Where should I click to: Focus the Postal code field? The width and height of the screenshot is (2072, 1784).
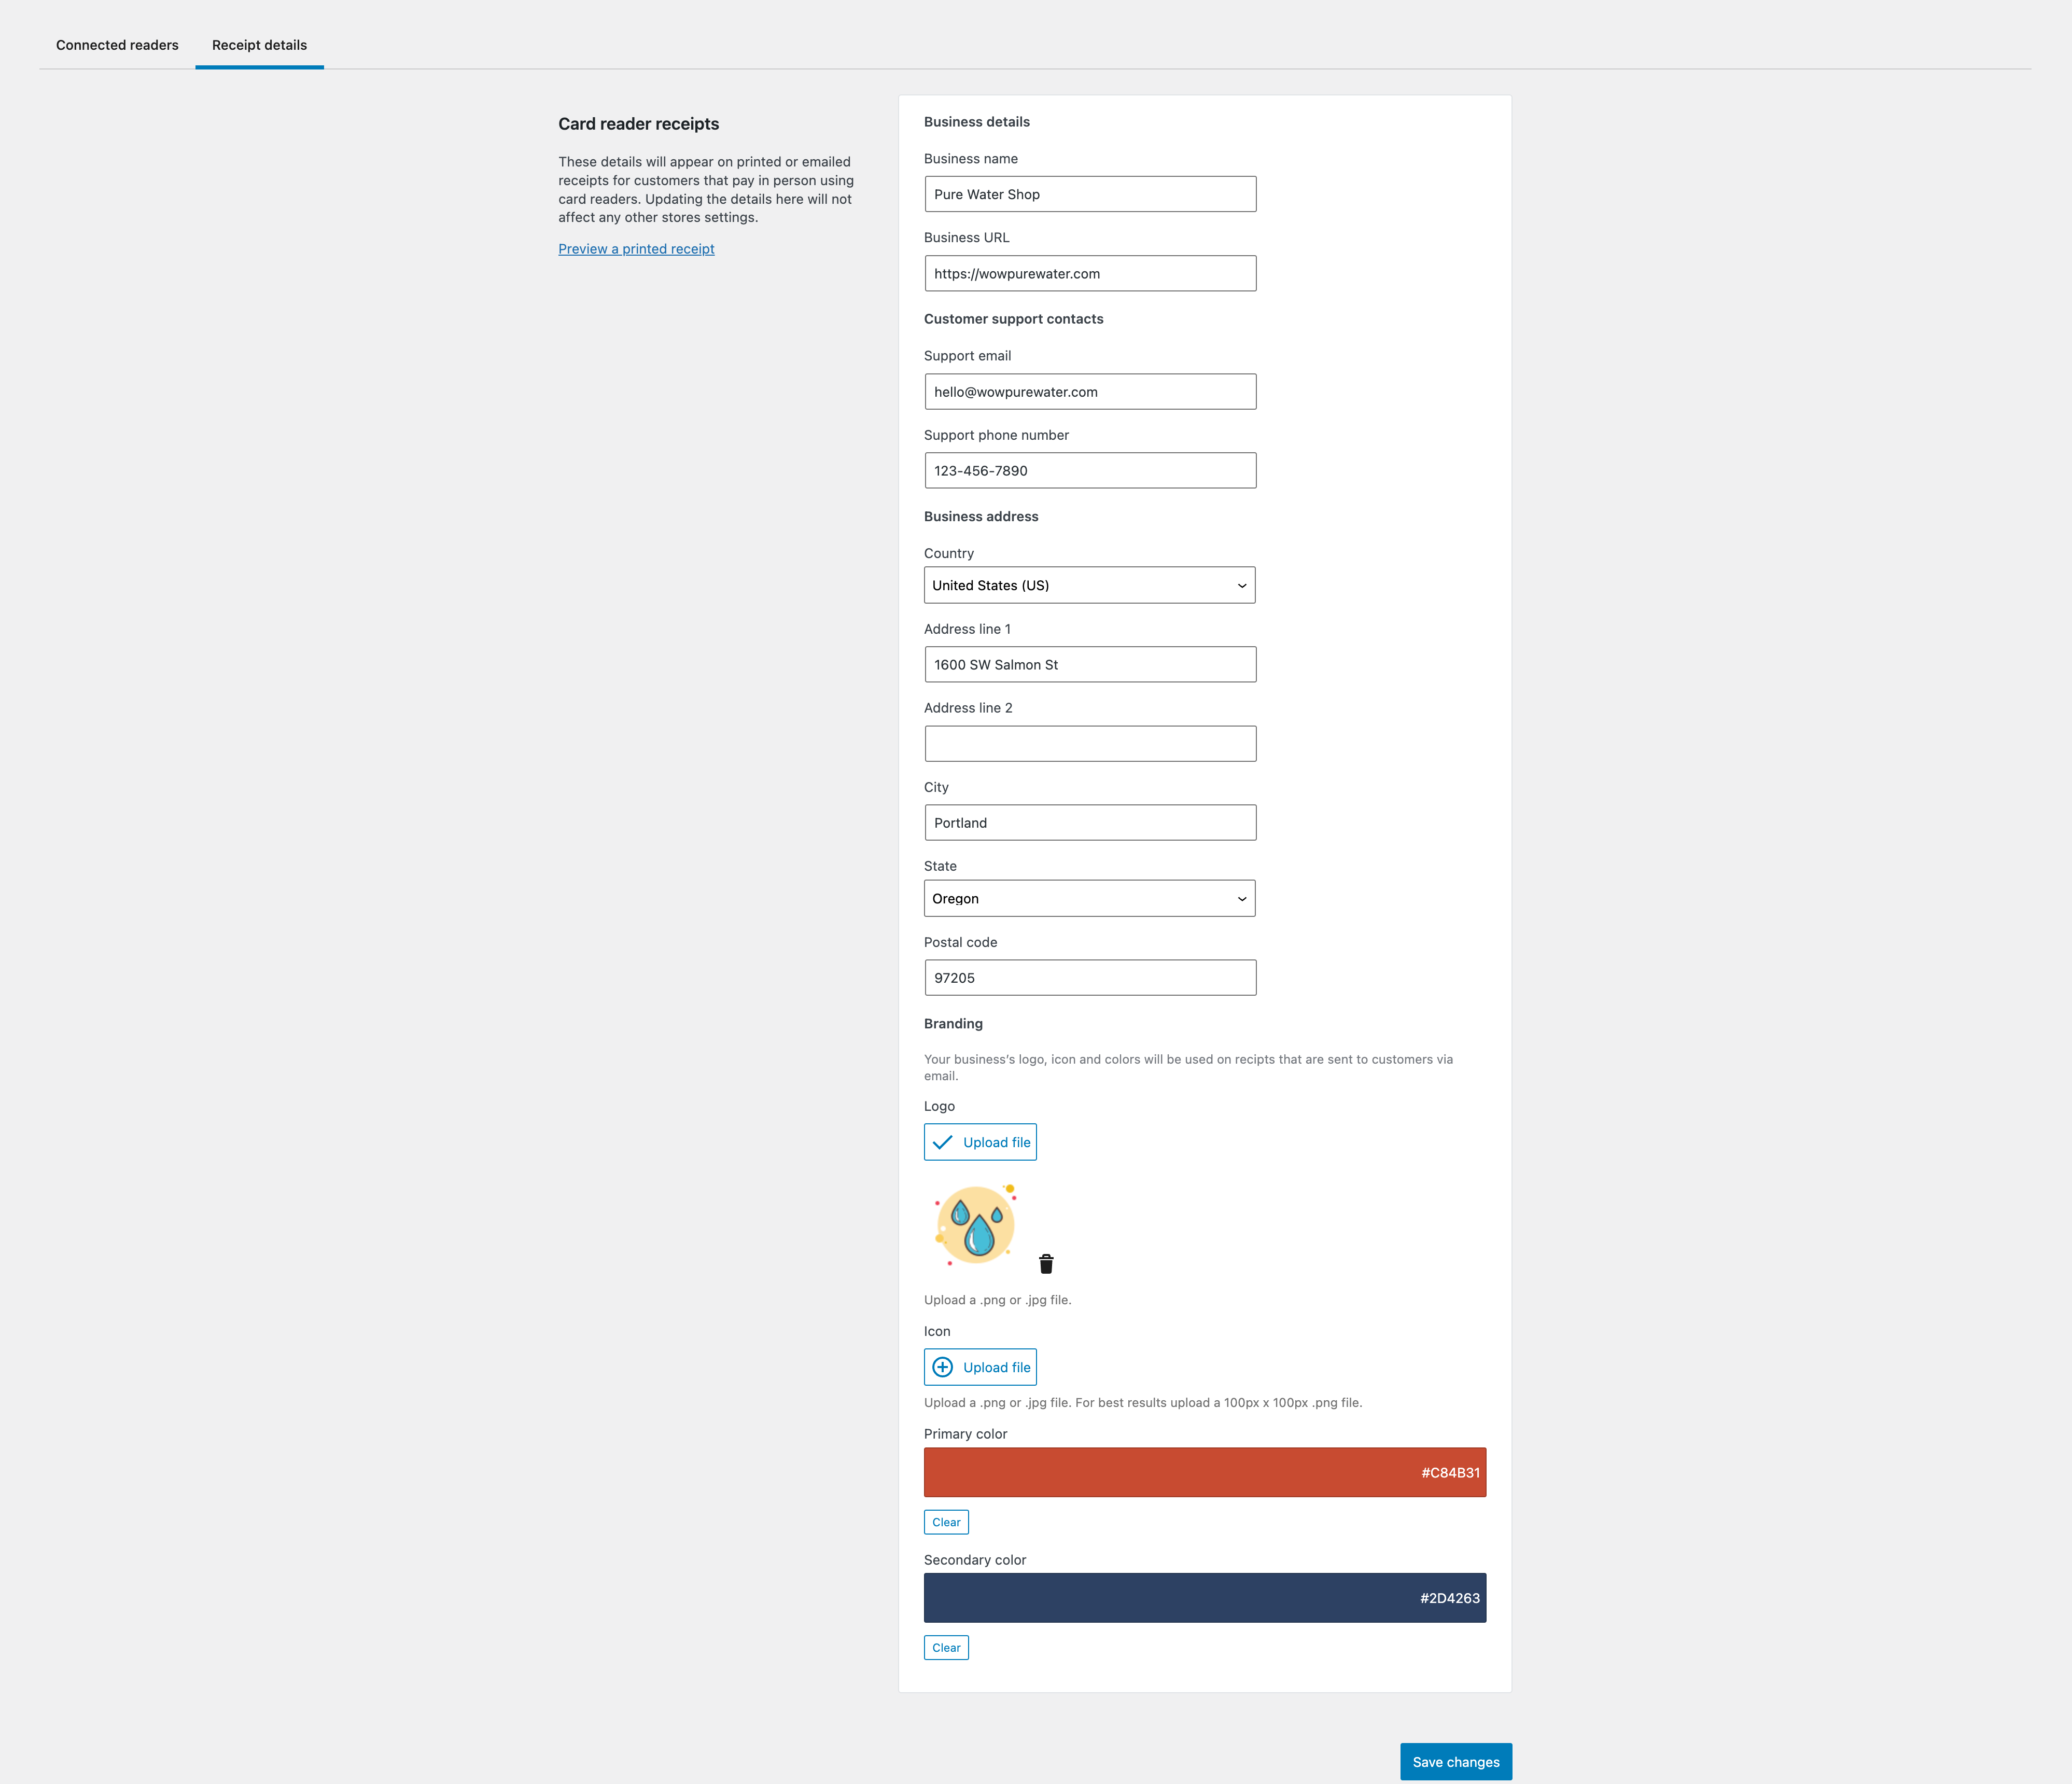pyautogui.click(x=1090, y=977)
